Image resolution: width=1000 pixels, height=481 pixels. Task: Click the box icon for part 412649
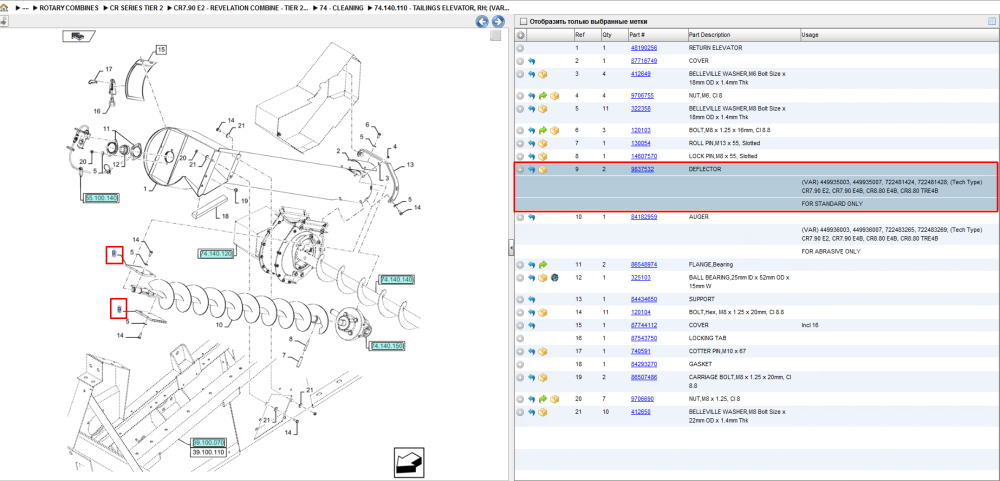pyautogui.click(x=543, y=75)
